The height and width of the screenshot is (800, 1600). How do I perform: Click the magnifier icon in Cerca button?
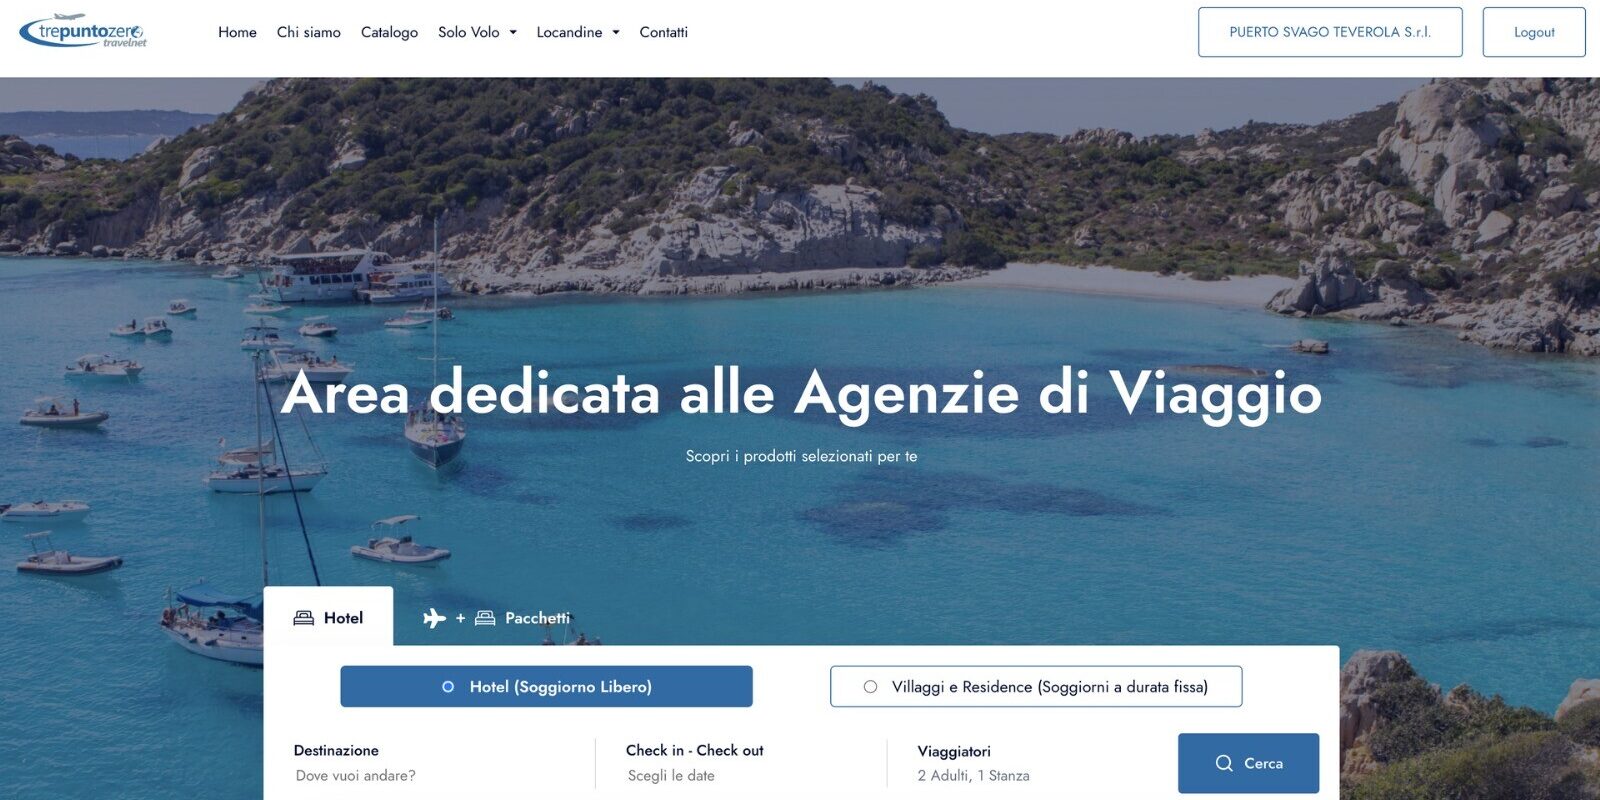tap(1224, 763)
